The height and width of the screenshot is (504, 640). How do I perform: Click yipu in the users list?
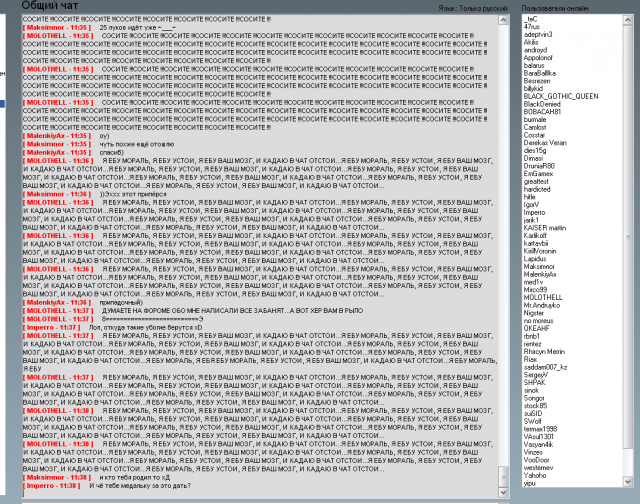(x=529, y=484)
